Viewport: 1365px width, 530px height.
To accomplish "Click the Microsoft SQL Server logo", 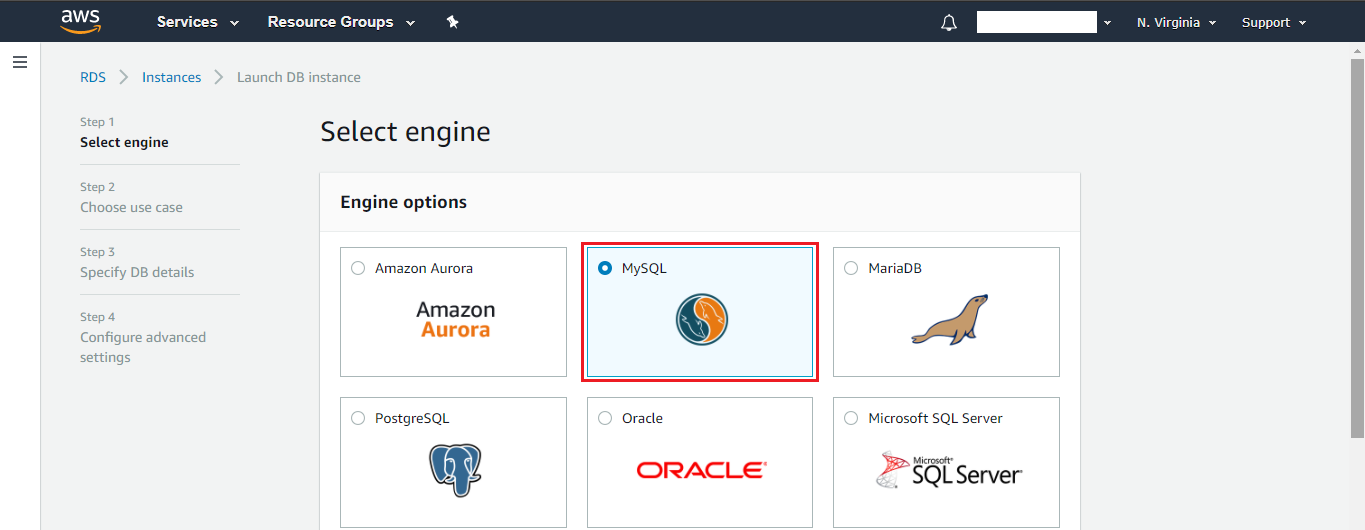I will tap(949, 470).
